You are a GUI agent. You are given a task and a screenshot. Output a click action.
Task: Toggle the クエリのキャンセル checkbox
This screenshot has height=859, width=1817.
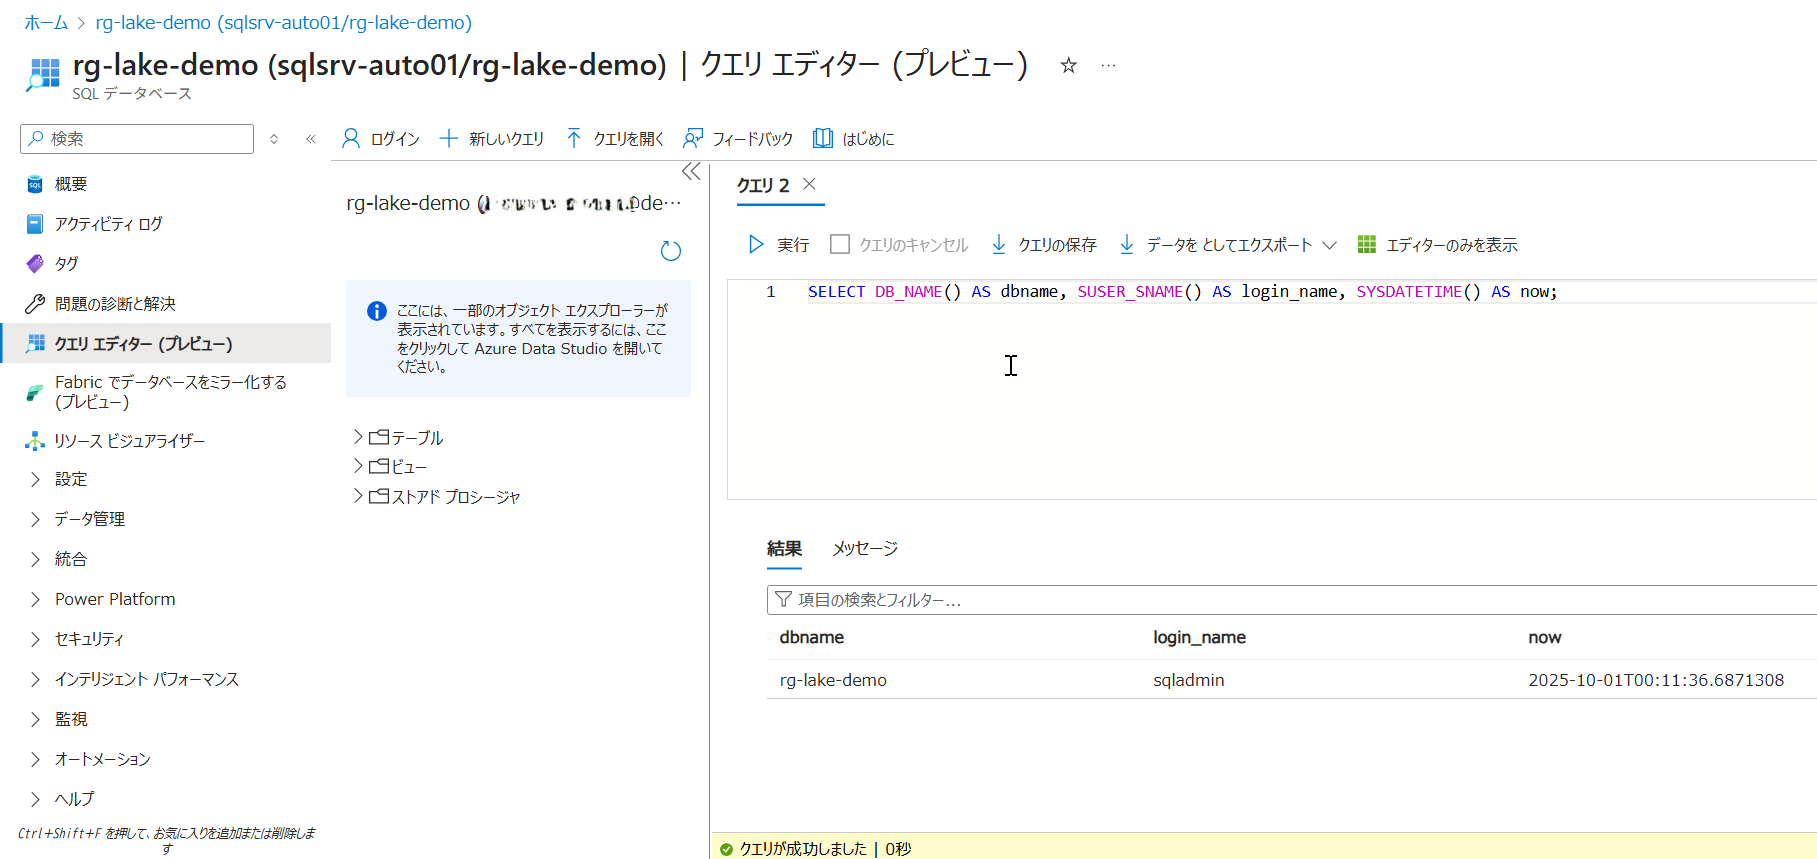[x=840, y=245]
